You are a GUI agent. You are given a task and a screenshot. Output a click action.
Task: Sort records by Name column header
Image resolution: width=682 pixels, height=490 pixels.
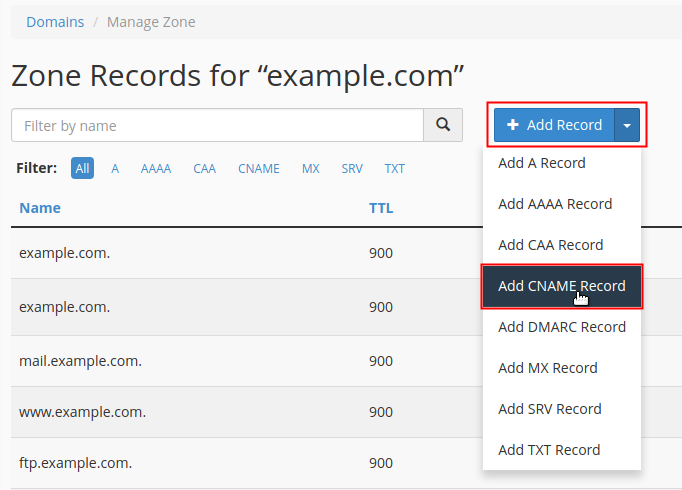[40, 208]
